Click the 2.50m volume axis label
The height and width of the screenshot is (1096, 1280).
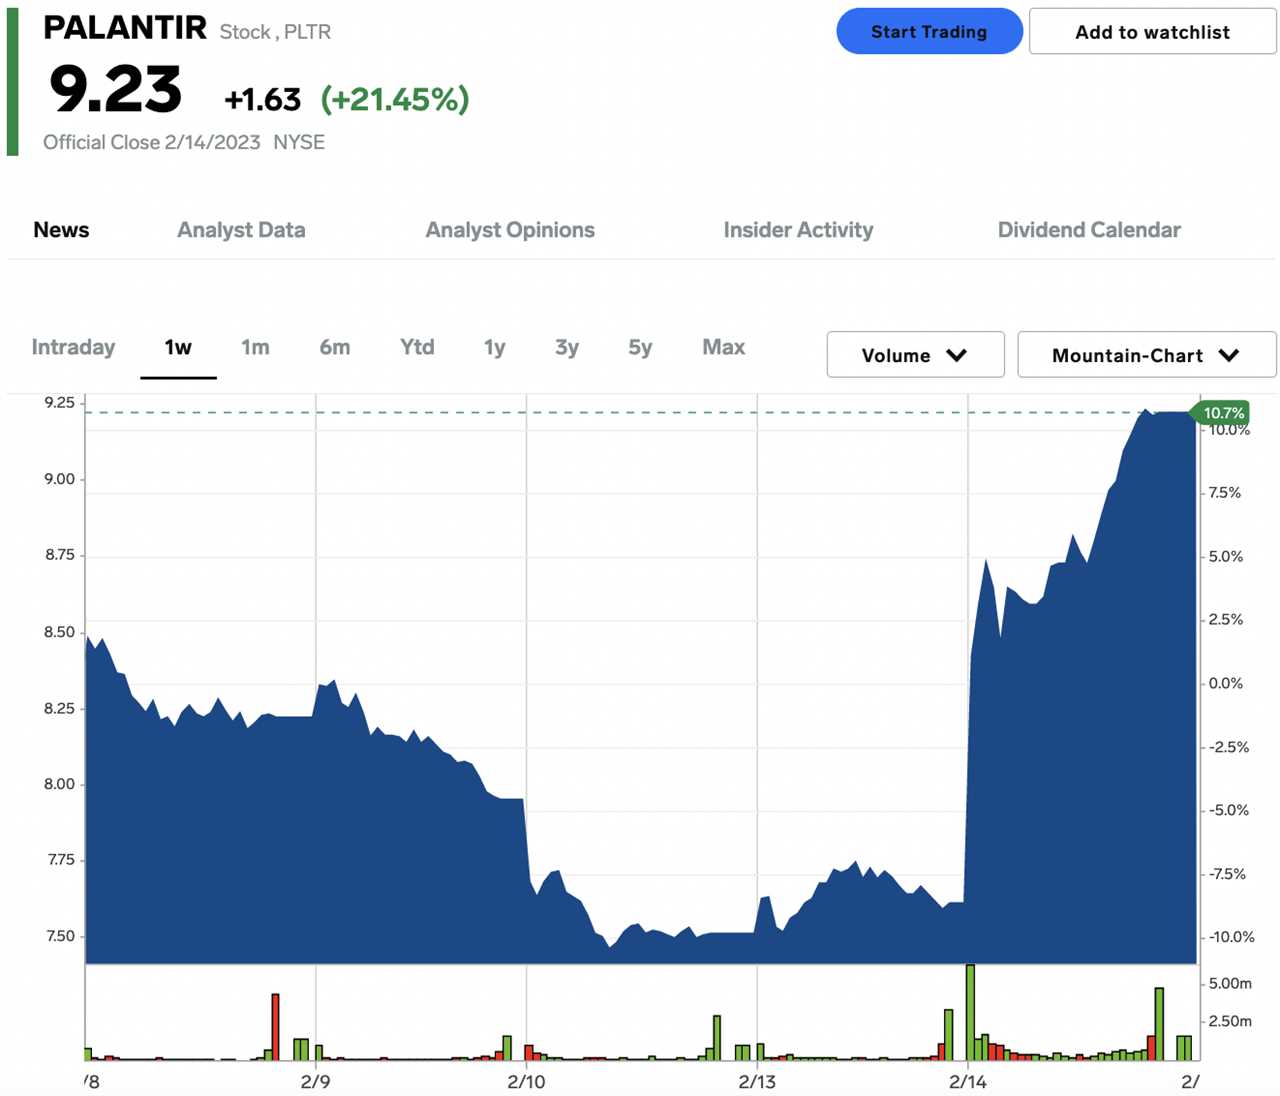click(x=1230, y=1021)
